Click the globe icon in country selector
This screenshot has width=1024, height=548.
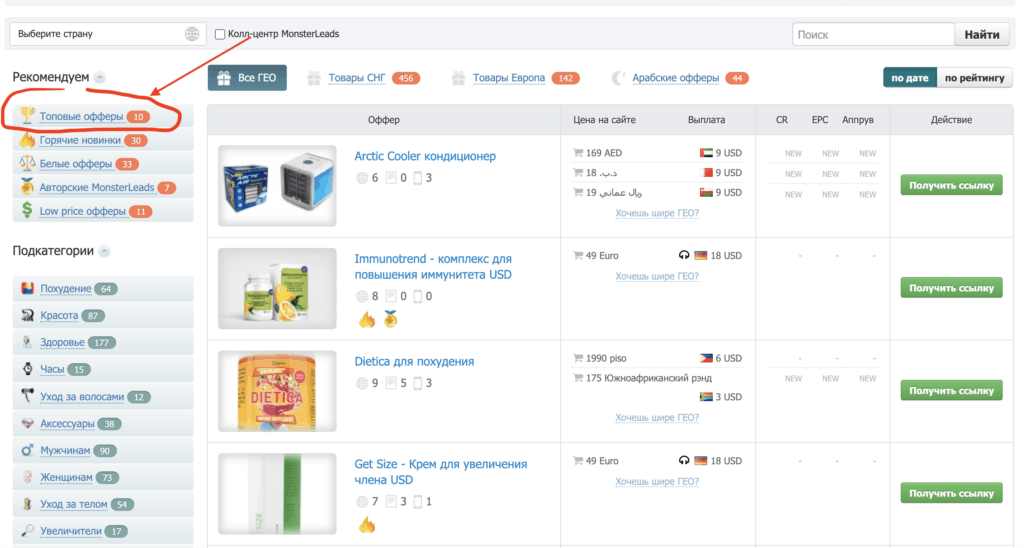click(191, 34)
